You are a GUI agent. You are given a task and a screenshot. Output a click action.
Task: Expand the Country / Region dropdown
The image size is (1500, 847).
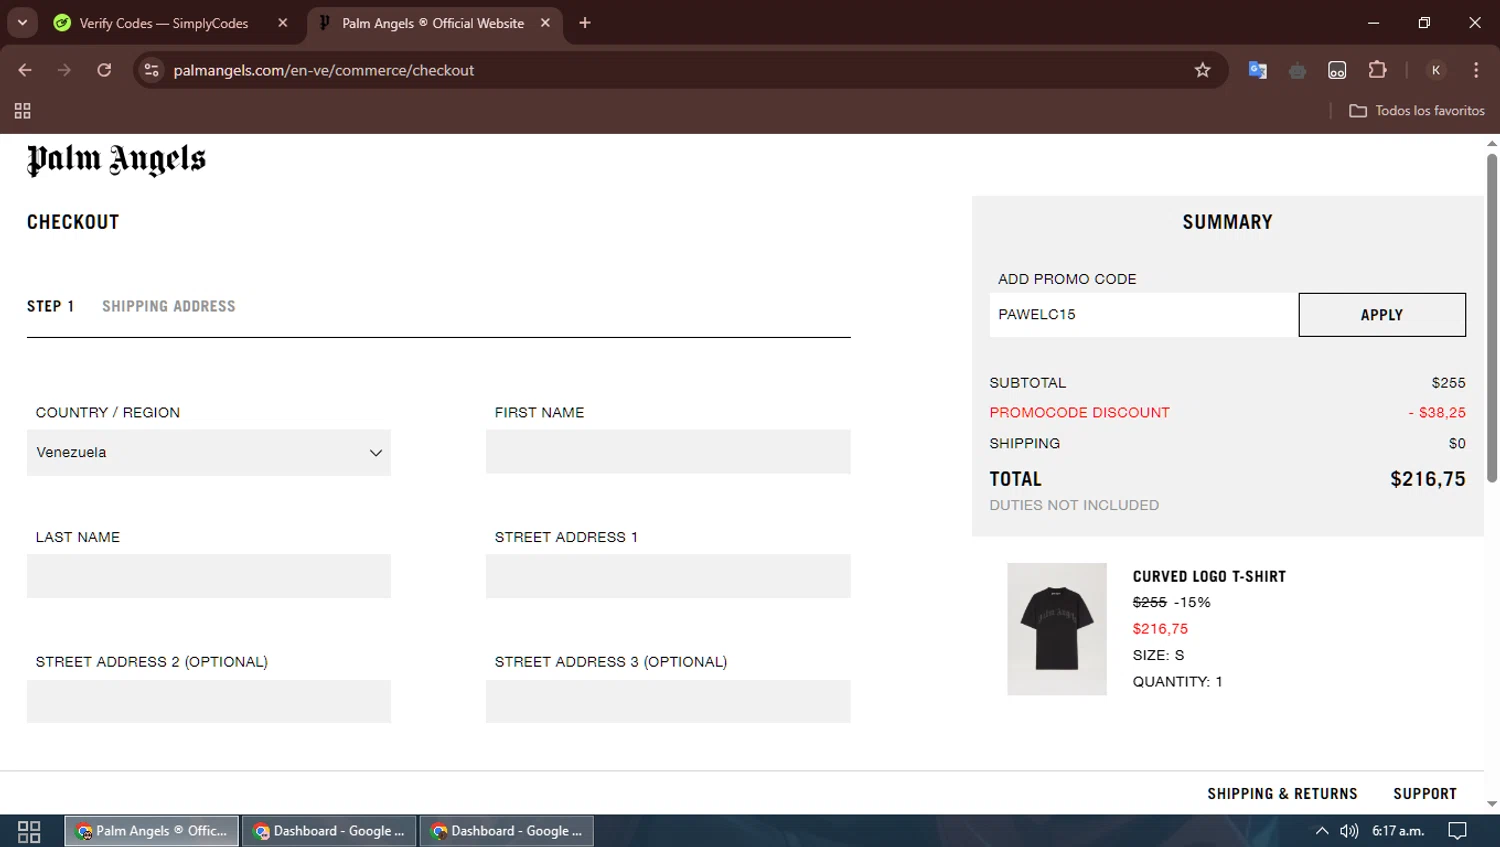(x=209, y=452)
